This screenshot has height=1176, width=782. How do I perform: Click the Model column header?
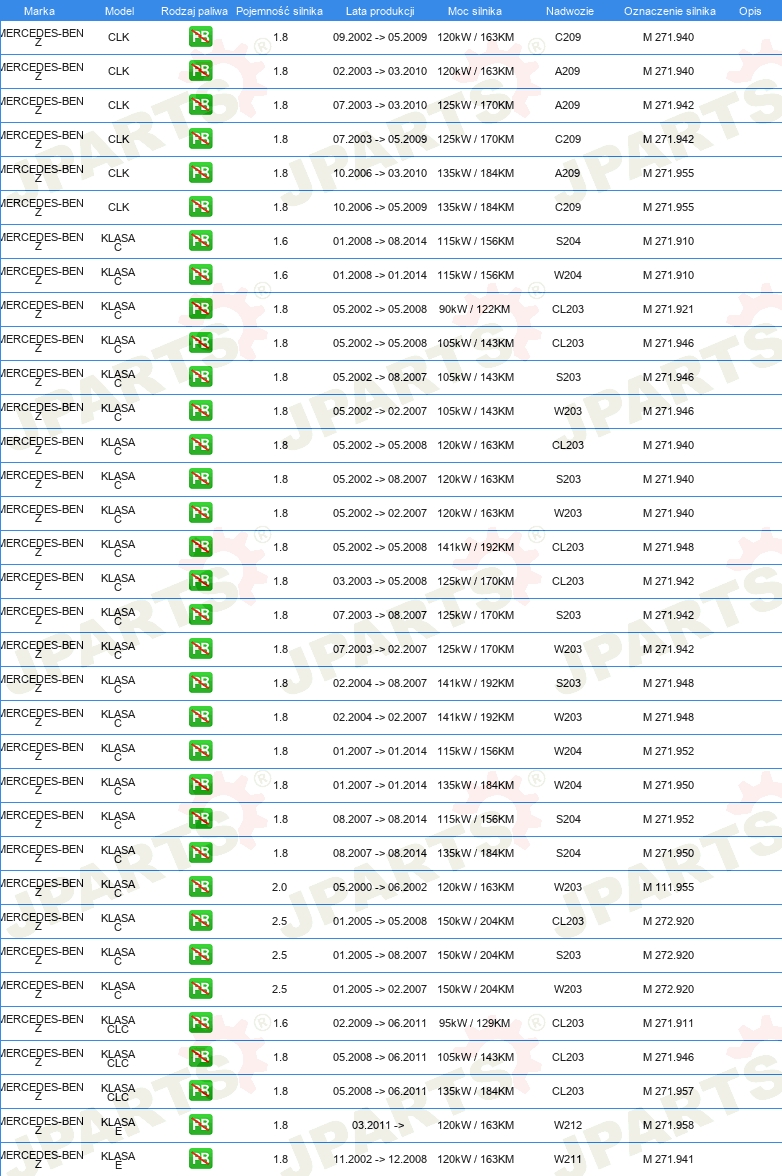tap(119, 11)
